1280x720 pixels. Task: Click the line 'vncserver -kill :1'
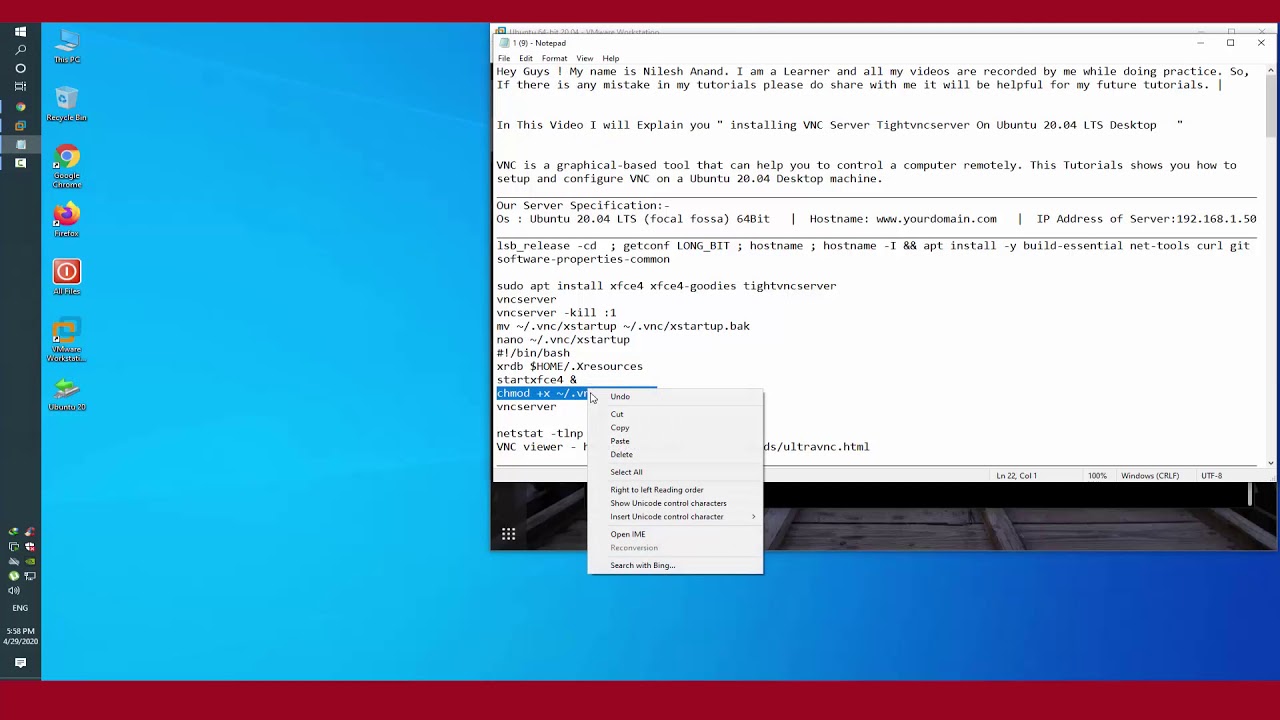click(556, 313)
